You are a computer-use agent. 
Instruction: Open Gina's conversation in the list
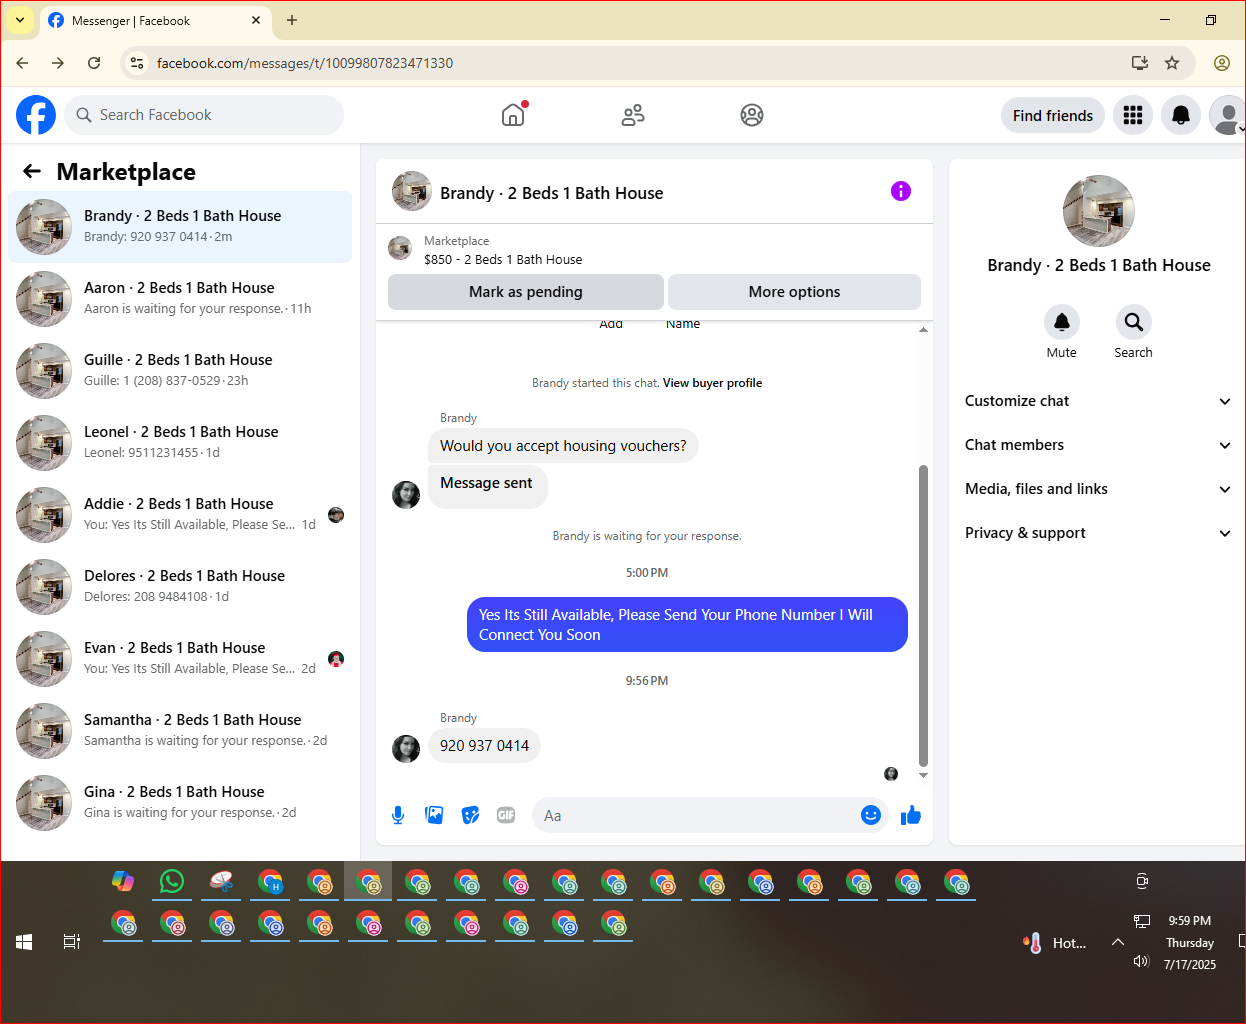tap(180, 803)
